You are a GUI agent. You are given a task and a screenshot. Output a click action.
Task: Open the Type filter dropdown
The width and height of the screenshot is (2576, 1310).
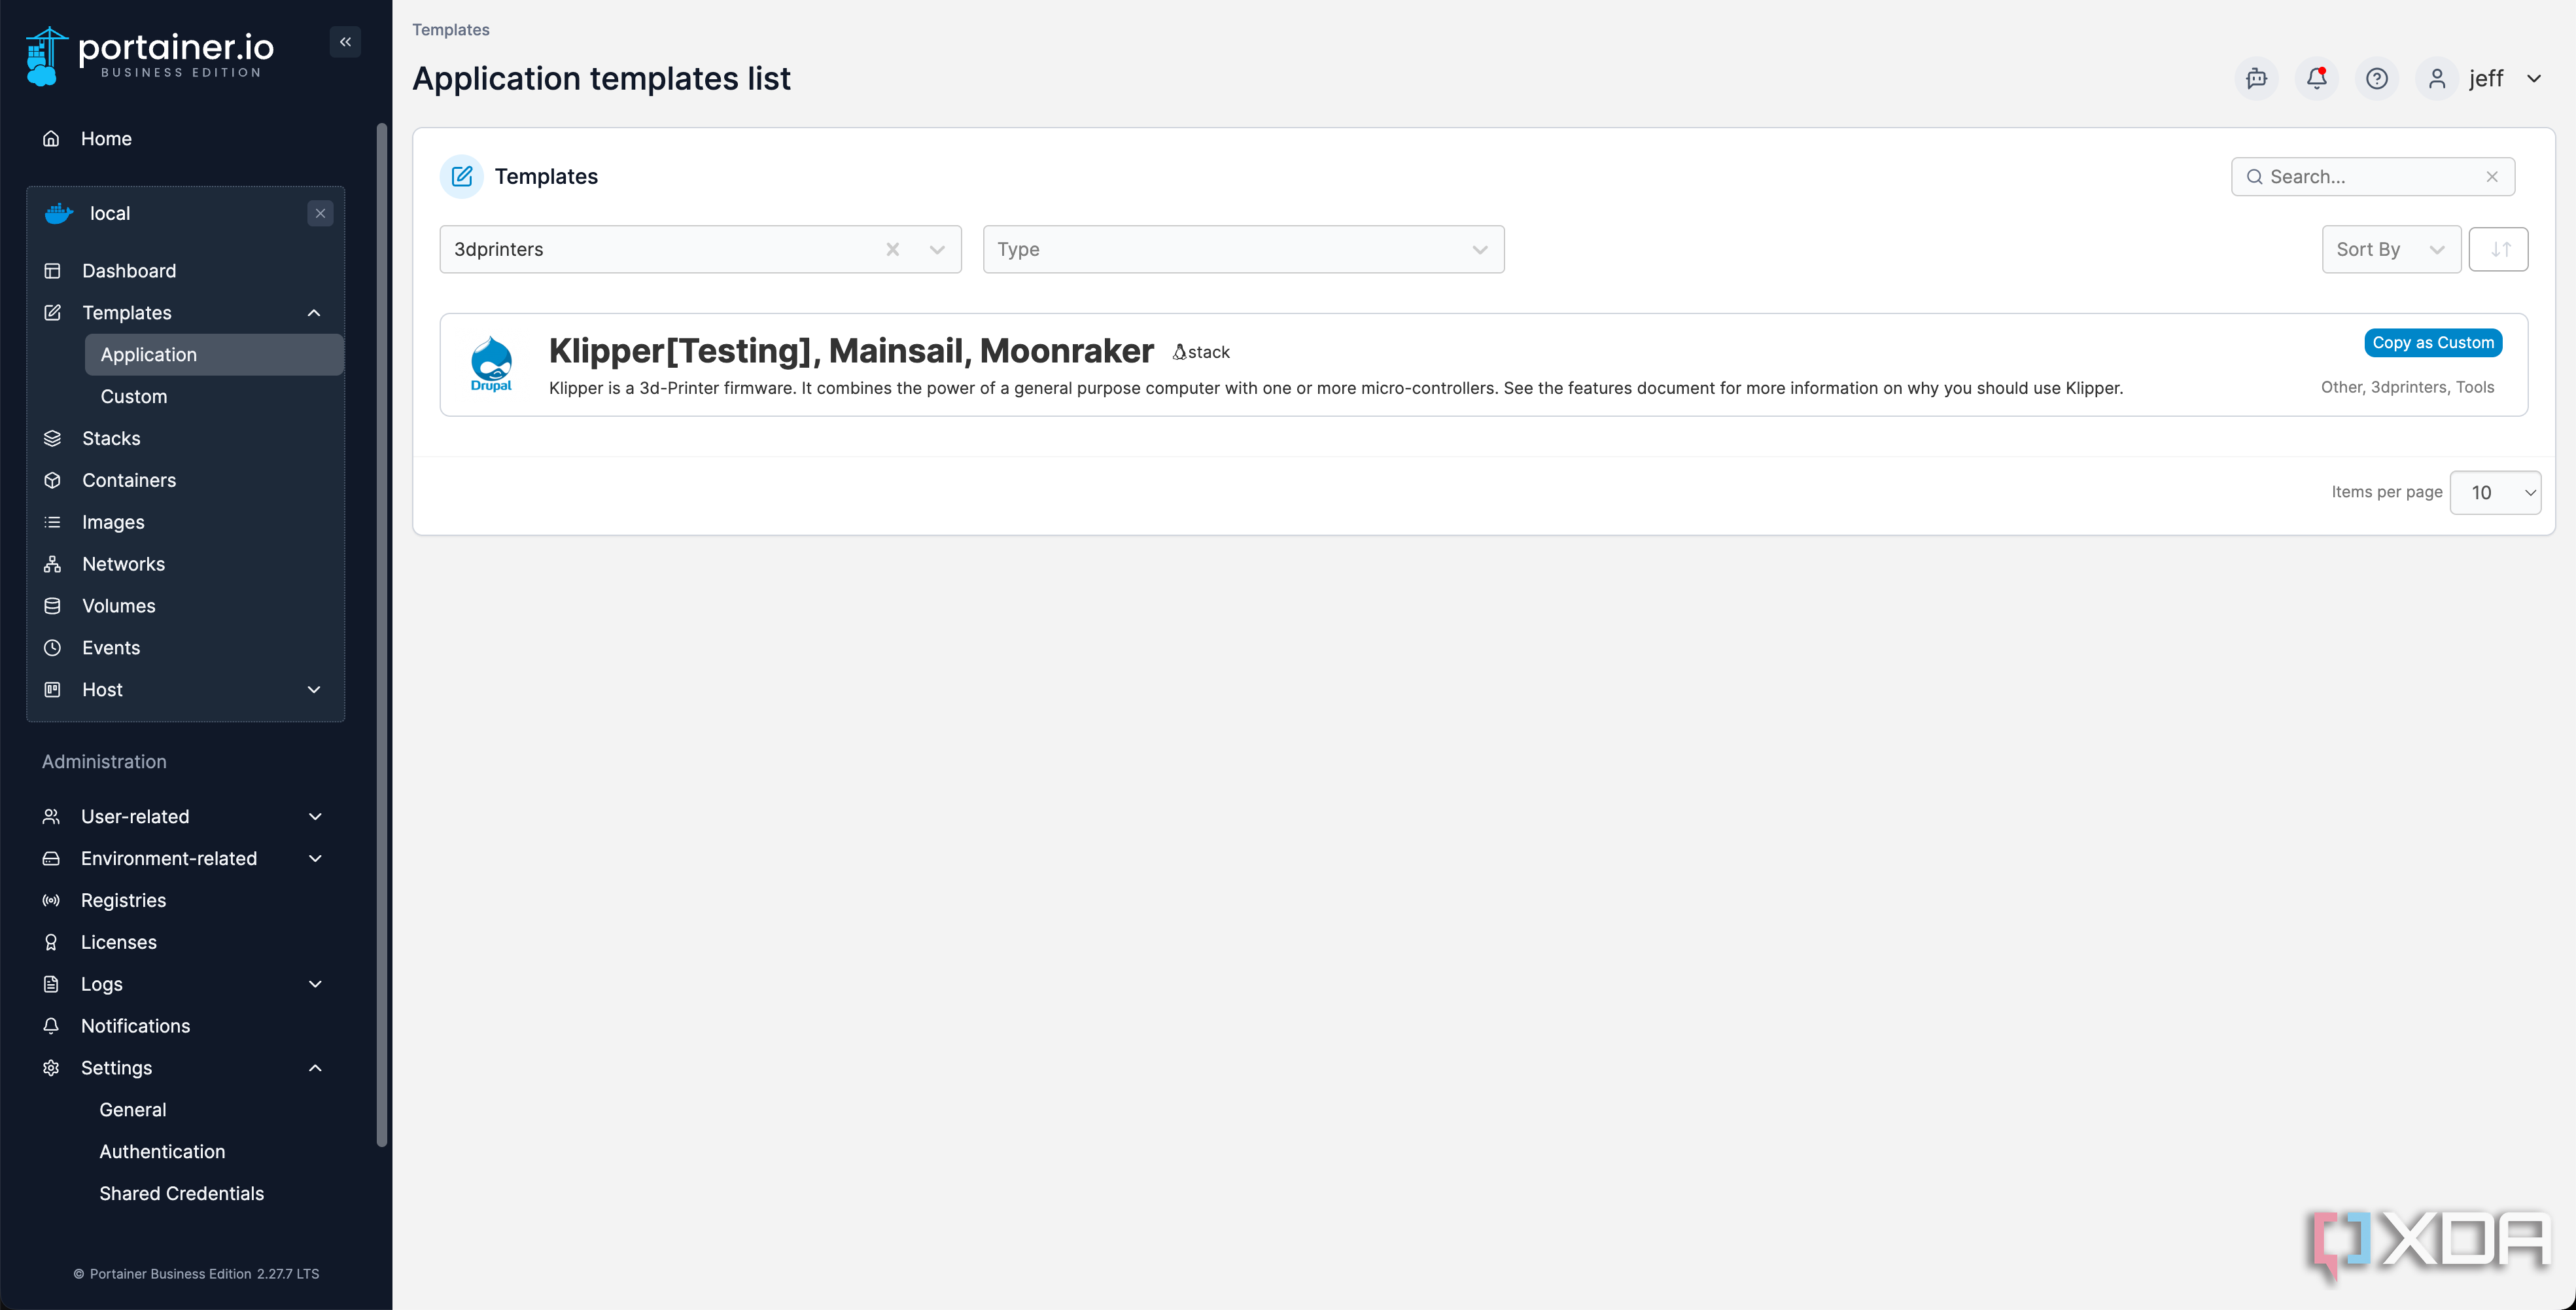[x=1243, y=250]
